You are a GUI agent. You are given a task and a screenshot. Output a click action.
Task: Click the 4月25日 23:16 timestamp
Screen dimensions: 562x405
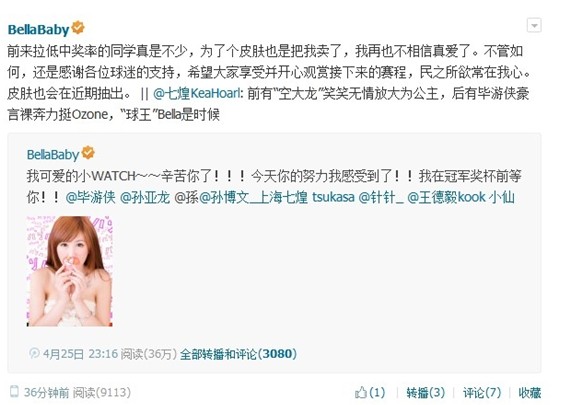[80, 354]
